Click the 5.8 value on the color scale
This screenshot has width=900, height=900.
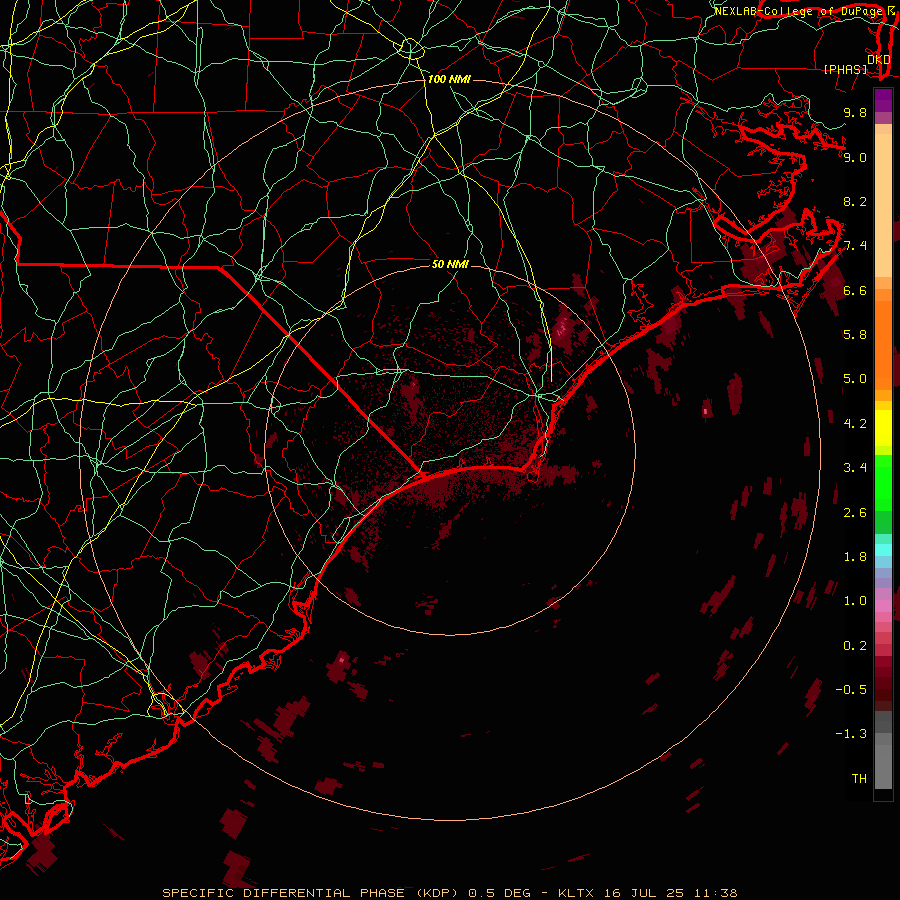(x=855, y=335)
